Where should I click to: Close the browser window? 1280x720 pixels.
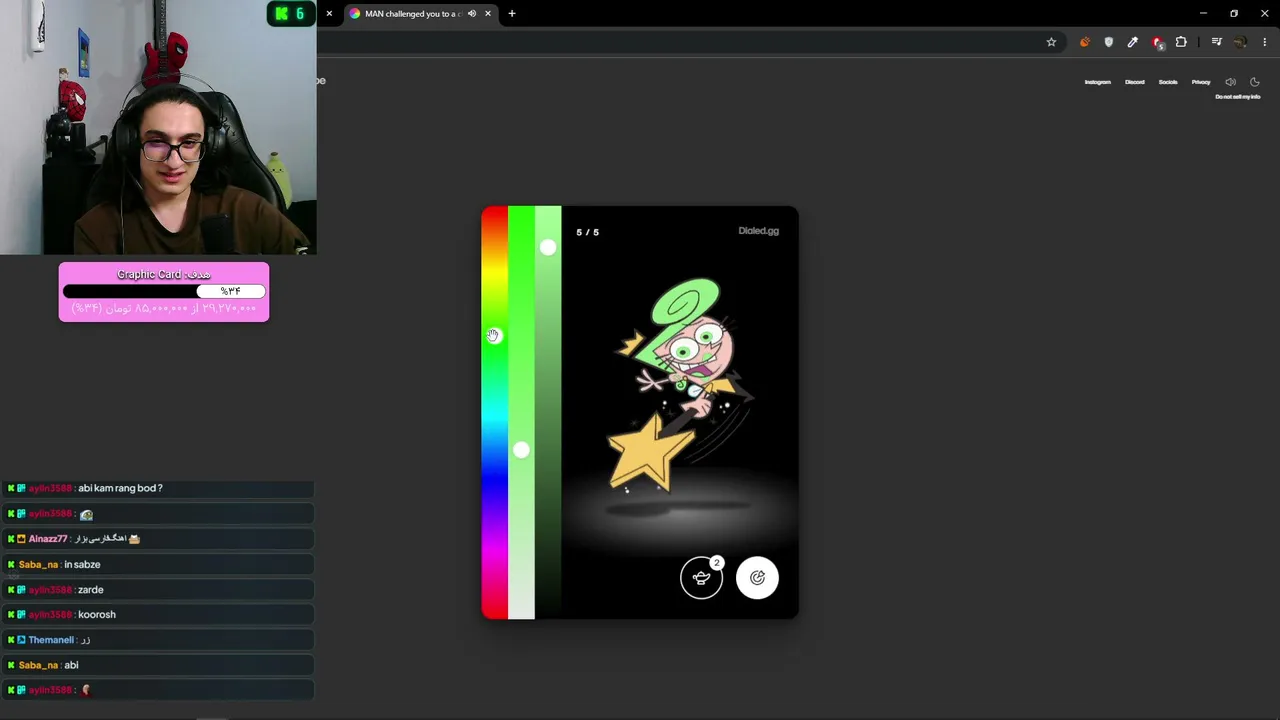(1264, 13)
